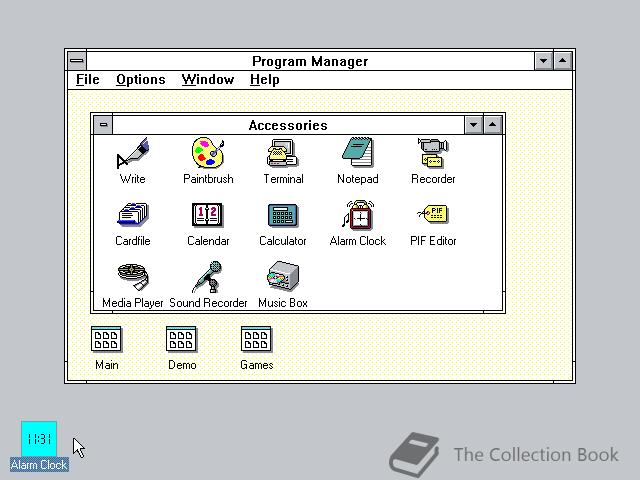Open the File menu

(87, 80)
